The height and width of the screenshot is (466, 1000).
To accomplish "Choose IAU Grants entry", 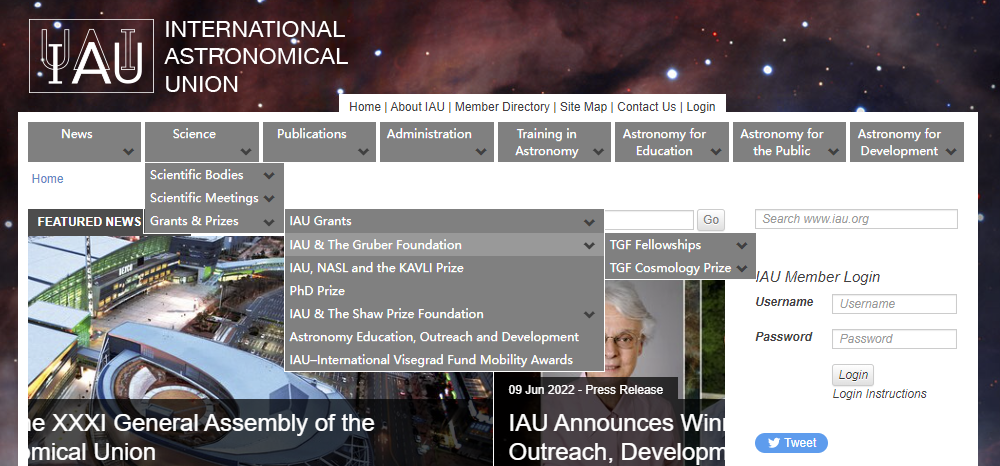I will 444,221.
